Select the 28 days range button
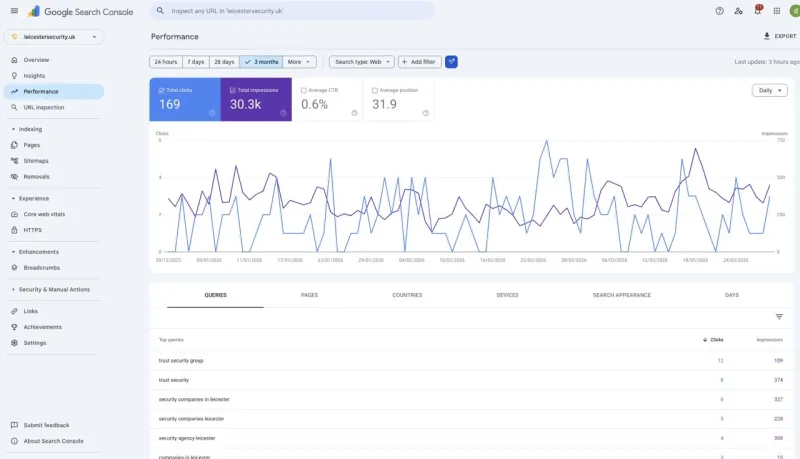 [x=224, y=62]
